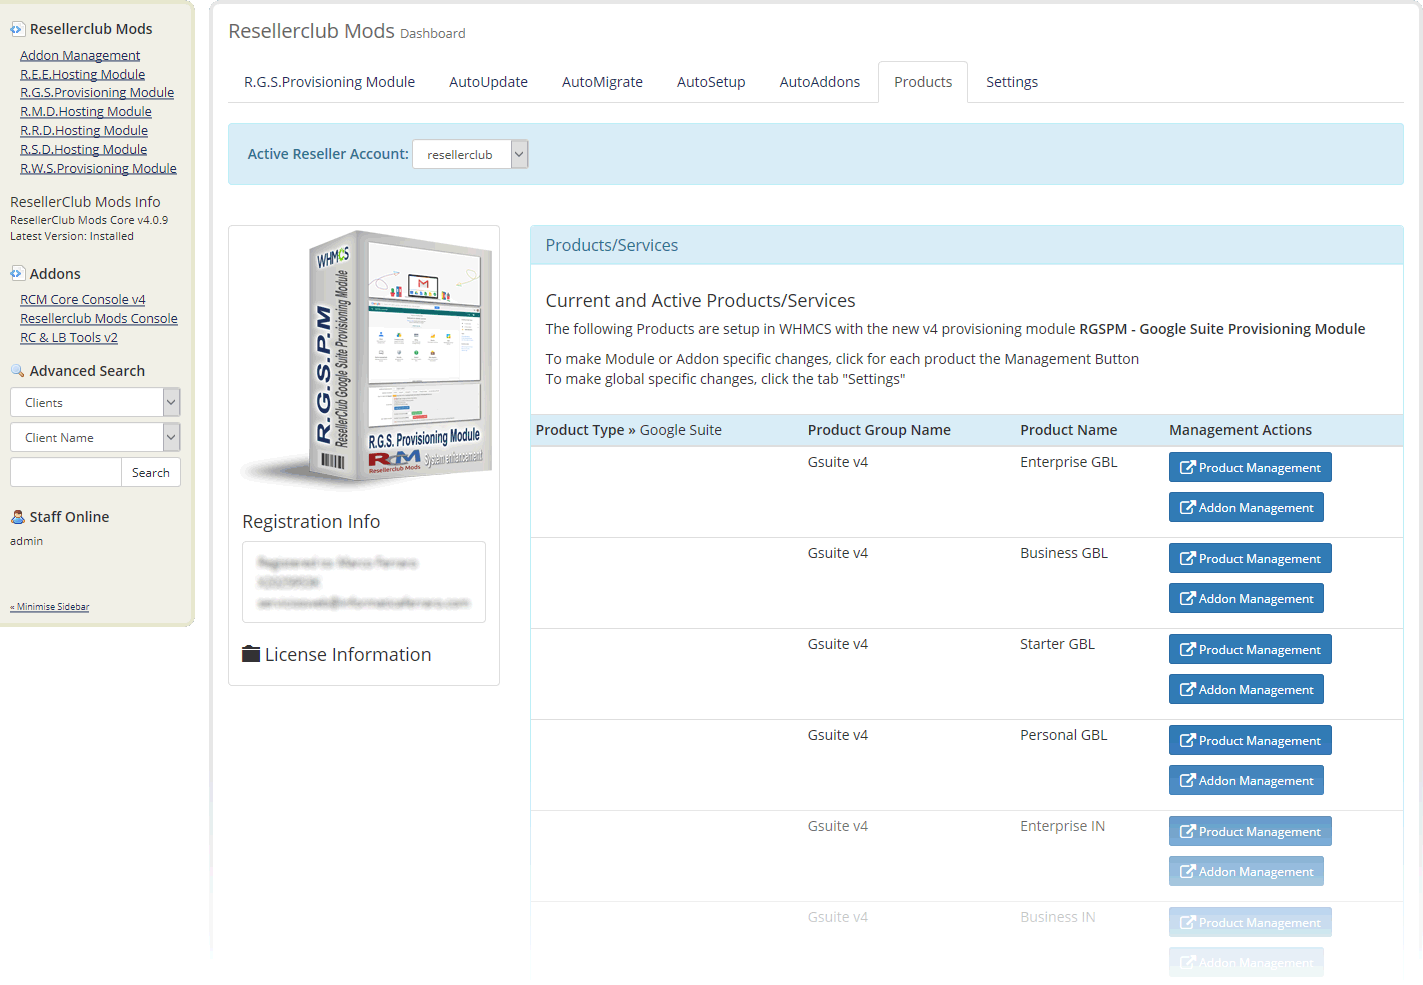This screenshot has height=985, width=1423.
Task: Click the Resellerclub Mods sidebar header icon
Action: click(x=17, y=29)
